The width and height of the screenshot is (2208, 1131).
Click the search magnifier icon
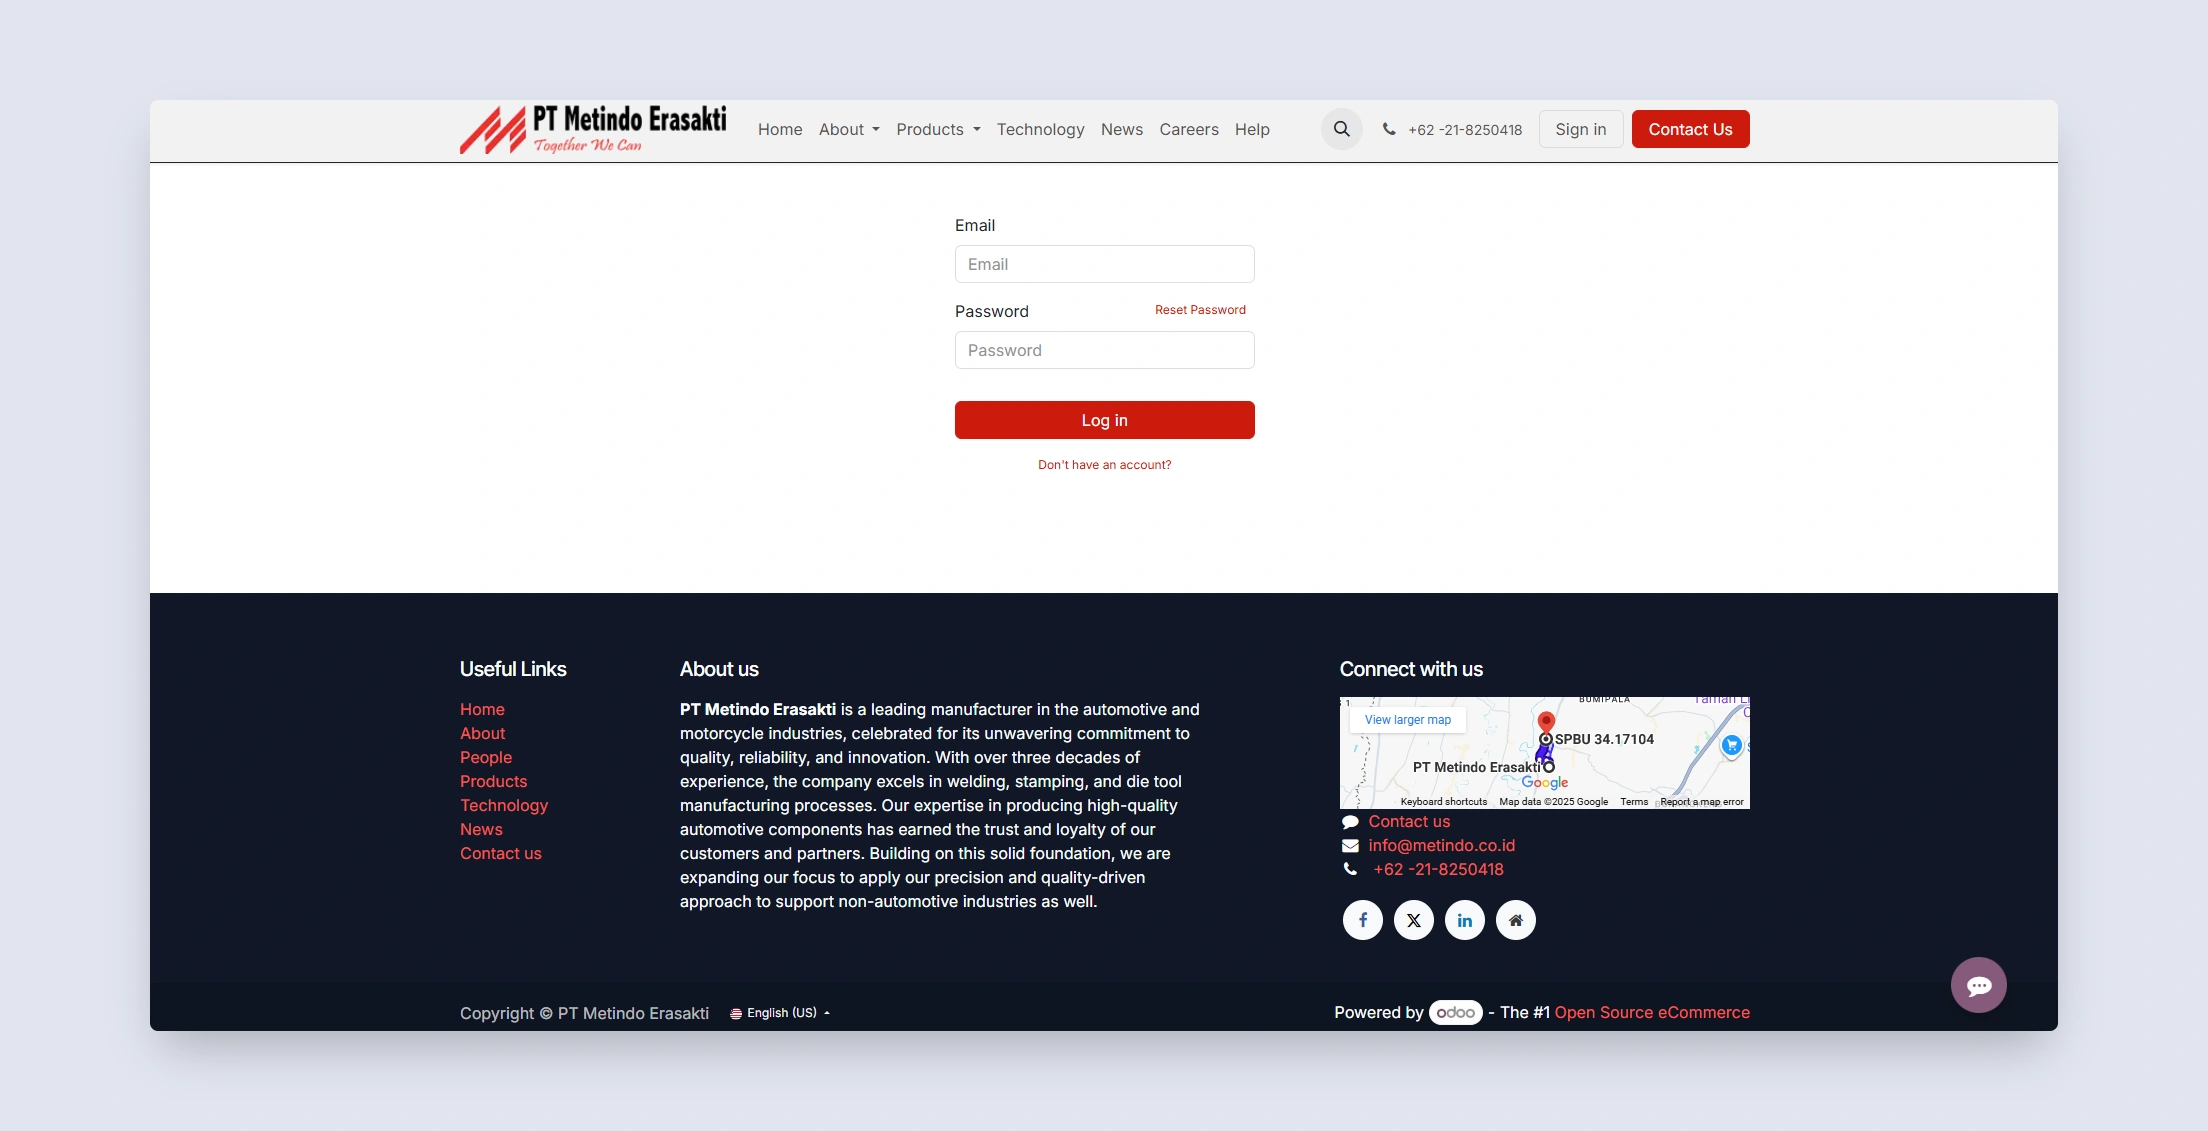1341,129
